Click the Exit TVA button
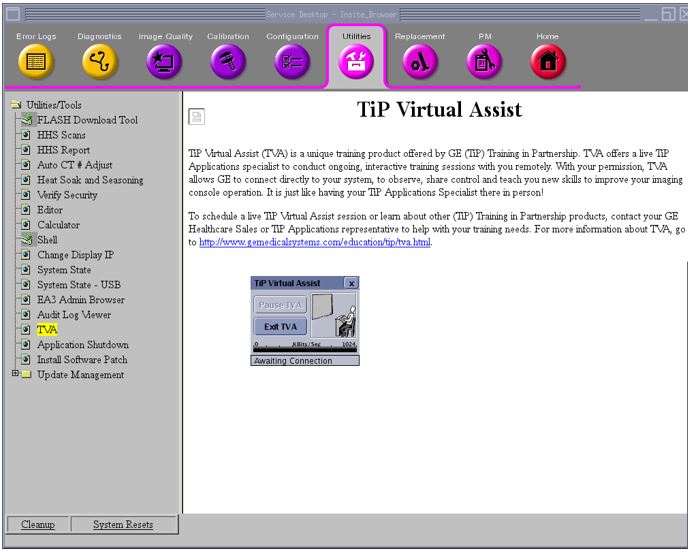This screenshot has width=688, height=550. tap(280, 326)
